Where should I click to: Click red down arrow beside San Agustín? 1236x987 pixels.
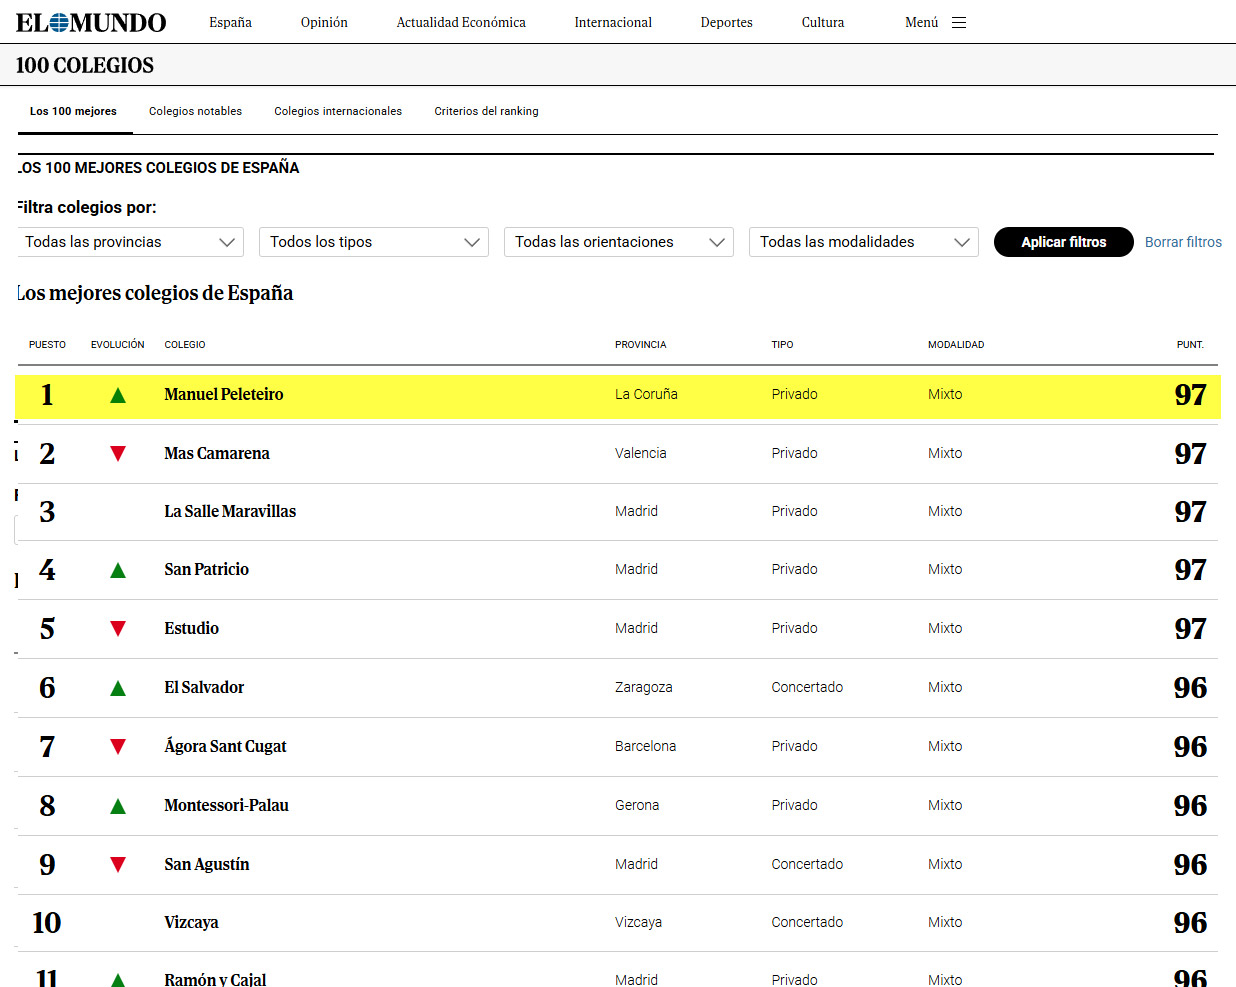[118, 865]
